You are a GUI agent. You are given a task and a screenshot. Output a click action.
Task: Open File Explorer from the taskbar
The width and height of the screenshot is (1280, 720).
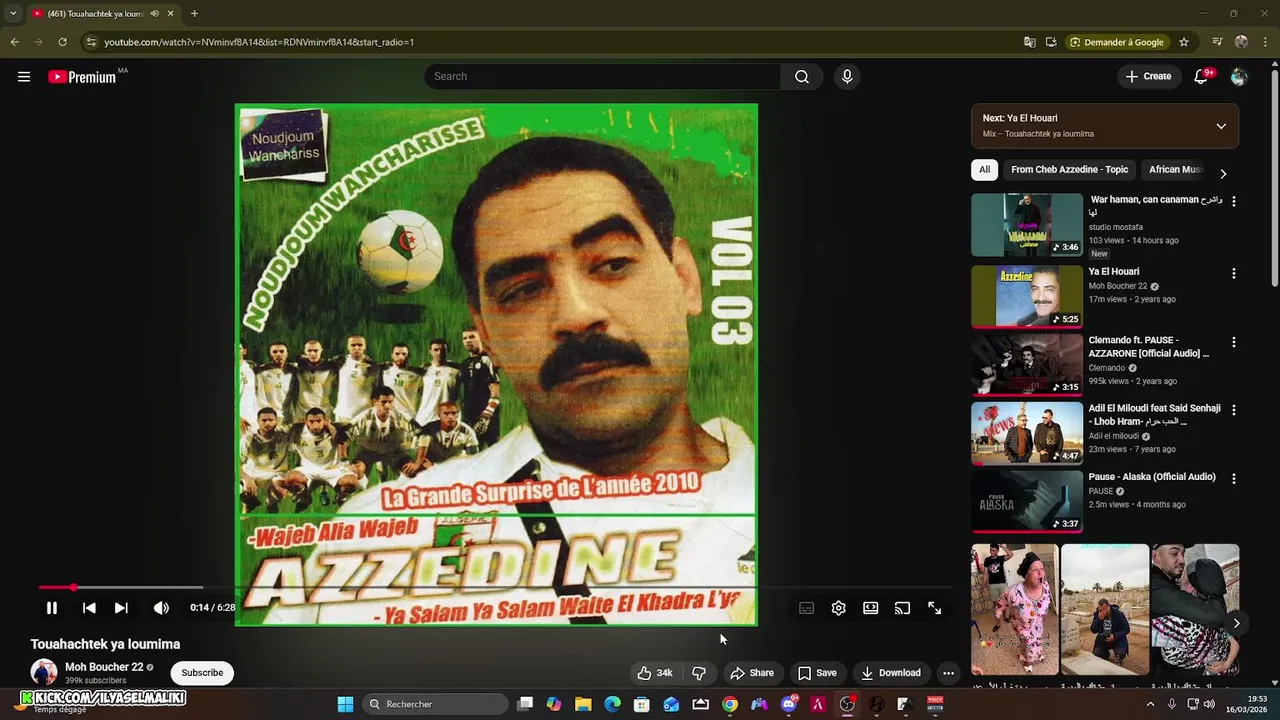click(x=583, y=704)
